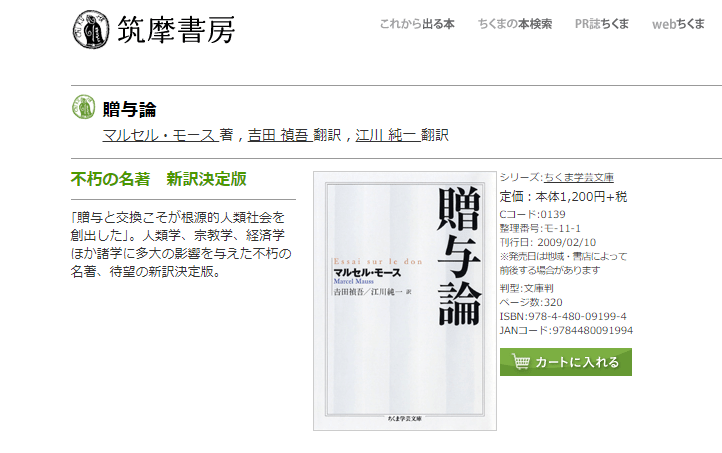Open the ちくまの本検索 menu item
The width and height of the screenshot is (722, 453).
pos(515,24)
